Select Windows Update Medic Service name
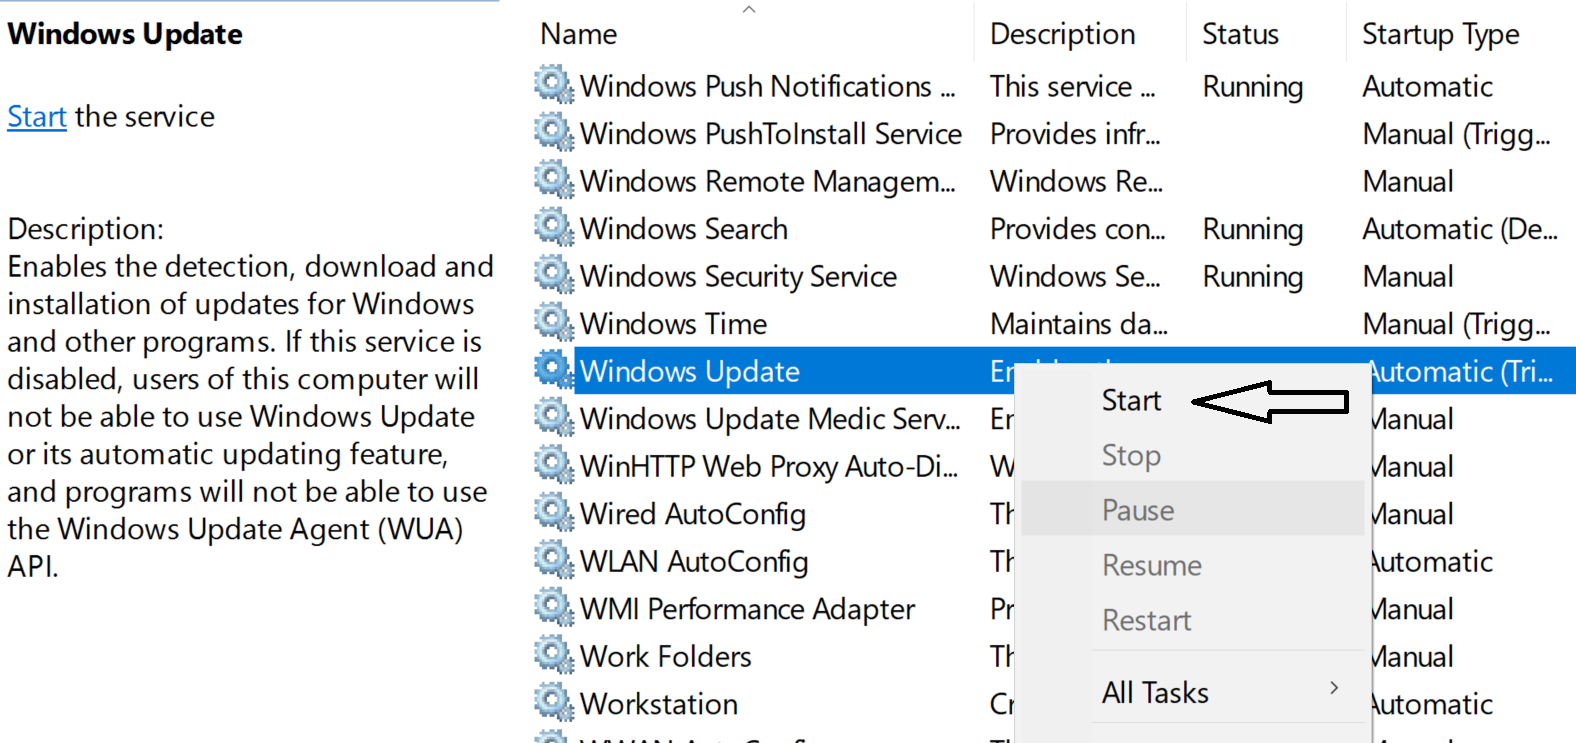The image size is (1576, 743). pyautogui.click(x=770, y=419)
